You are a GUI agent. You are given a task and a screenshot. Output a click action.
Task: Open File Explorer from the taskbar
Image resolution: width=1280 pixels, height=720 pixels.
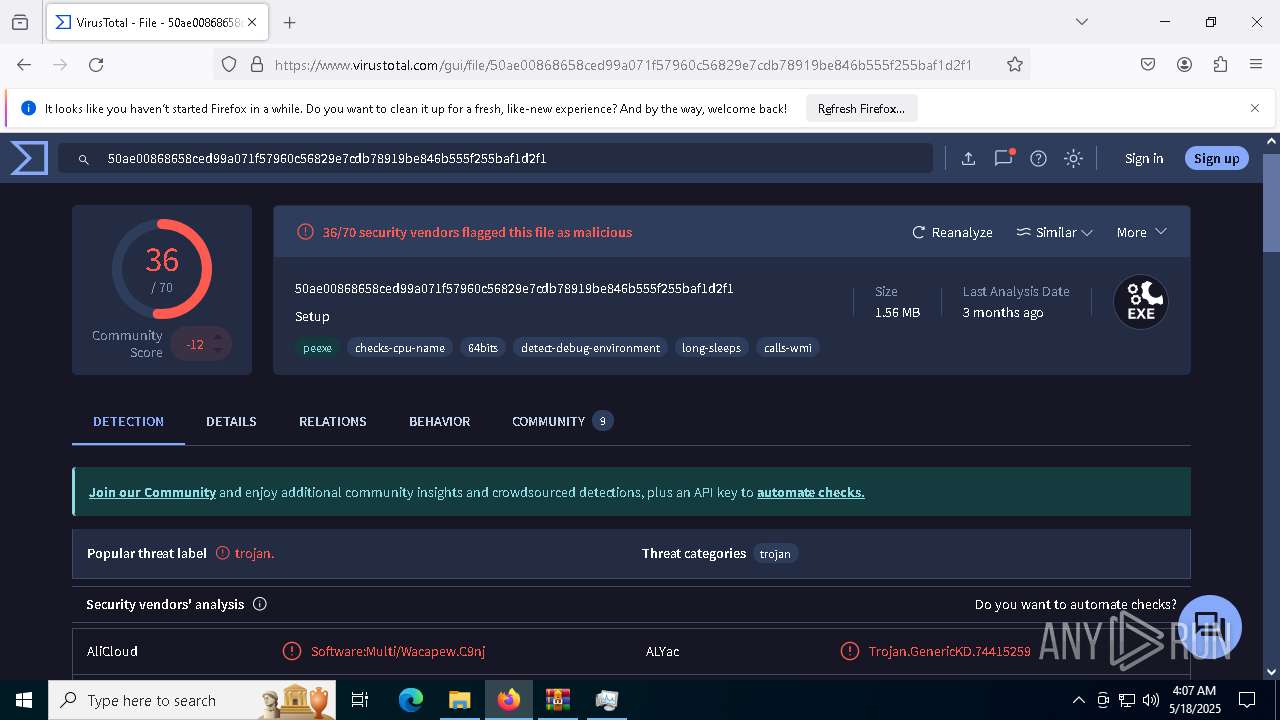[x=459, y=700]
